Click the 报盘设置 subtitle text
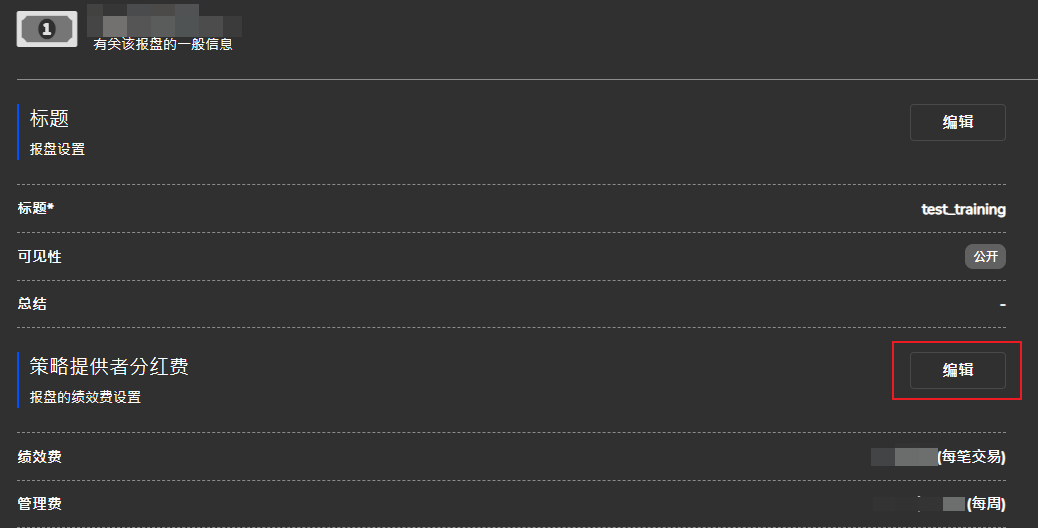This screenshot has height=528, width=1038. tap(58, 150)
